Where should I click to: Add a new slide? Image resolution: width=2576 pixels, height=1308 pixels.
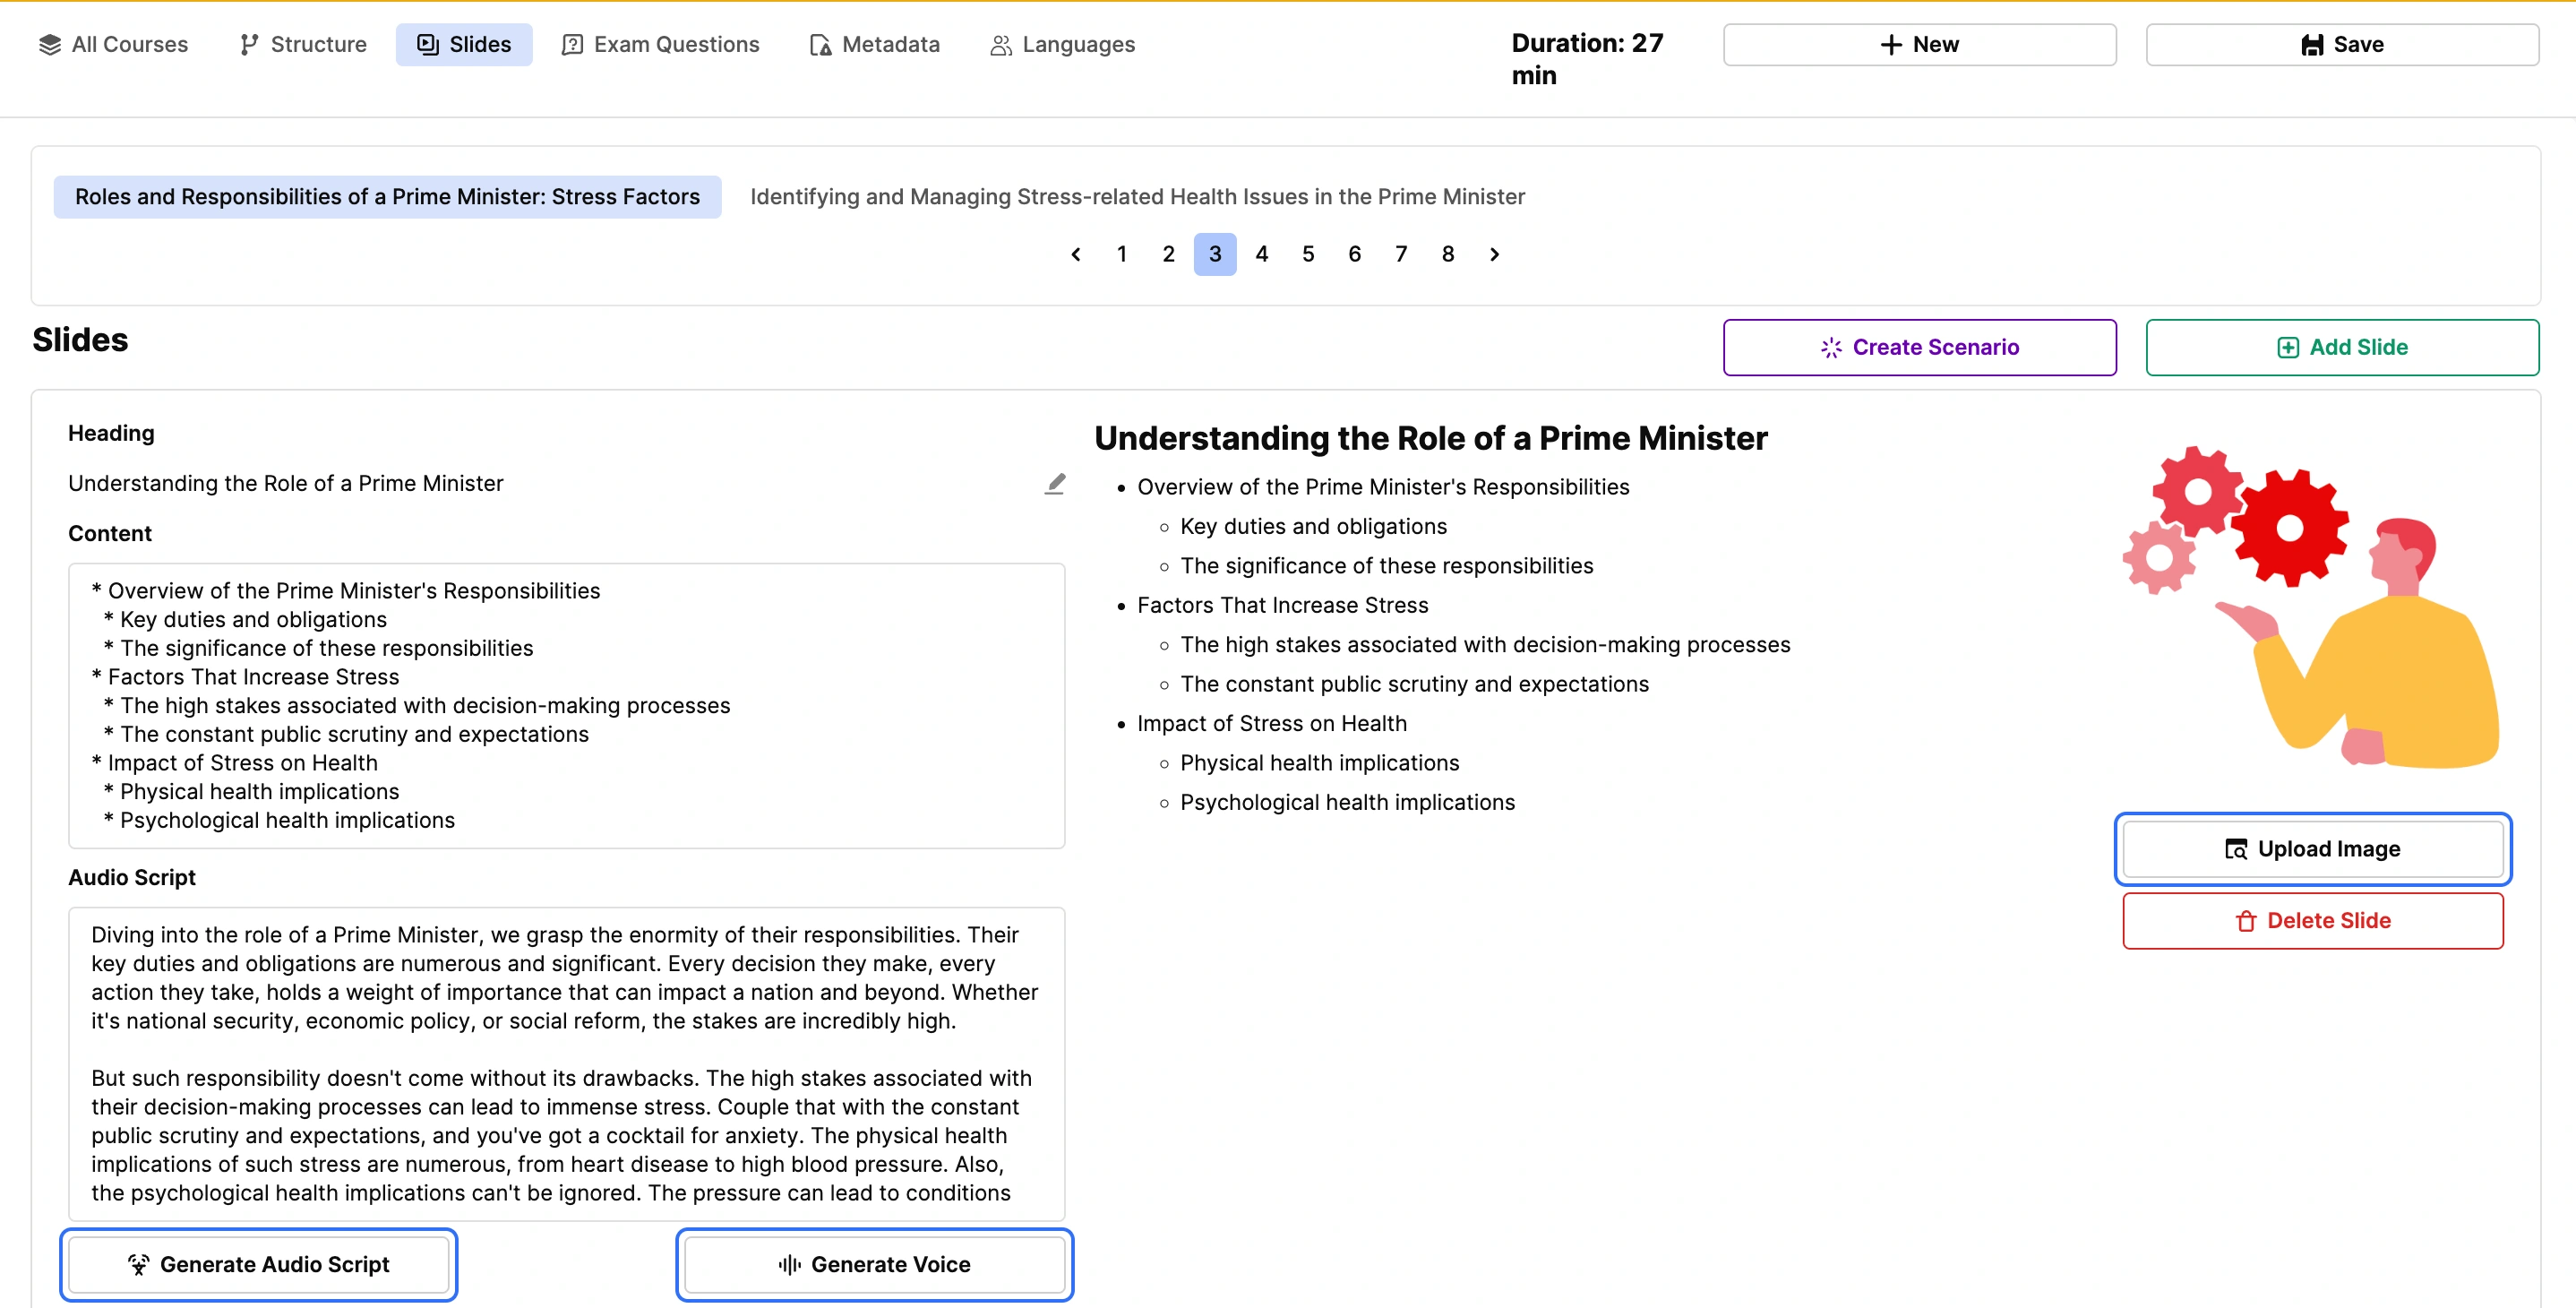(x=2341, y=347)
